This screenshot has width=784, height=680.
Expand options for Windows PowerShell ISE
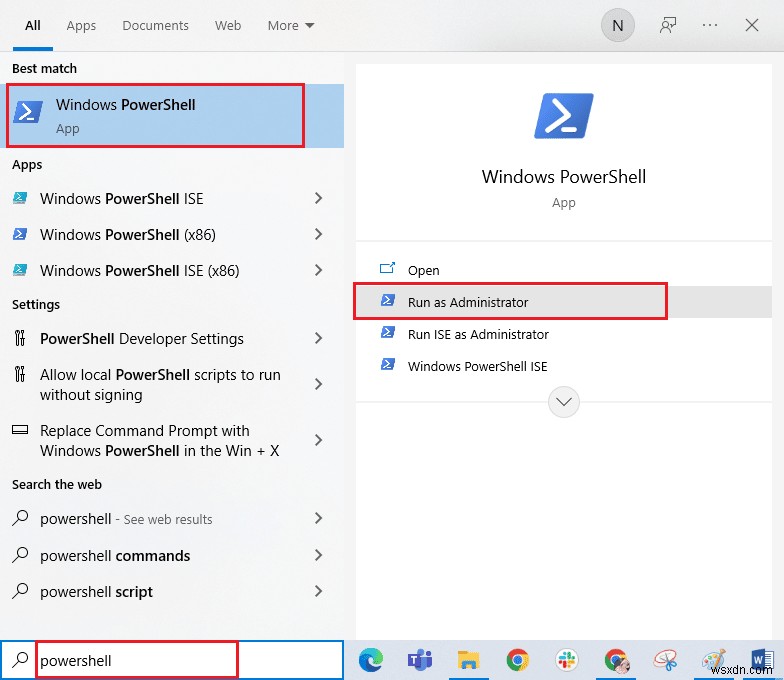coord(318,198)
